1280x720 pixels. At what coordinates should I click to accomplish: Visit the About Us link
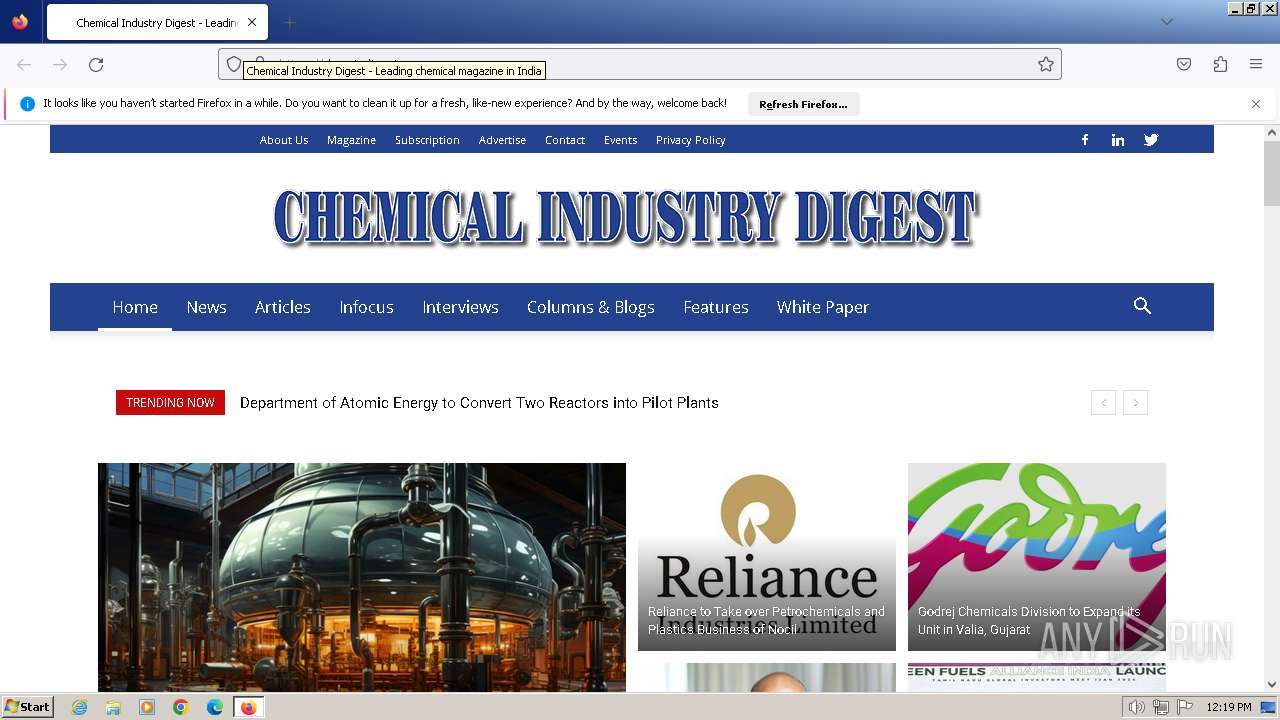(284, 140)
